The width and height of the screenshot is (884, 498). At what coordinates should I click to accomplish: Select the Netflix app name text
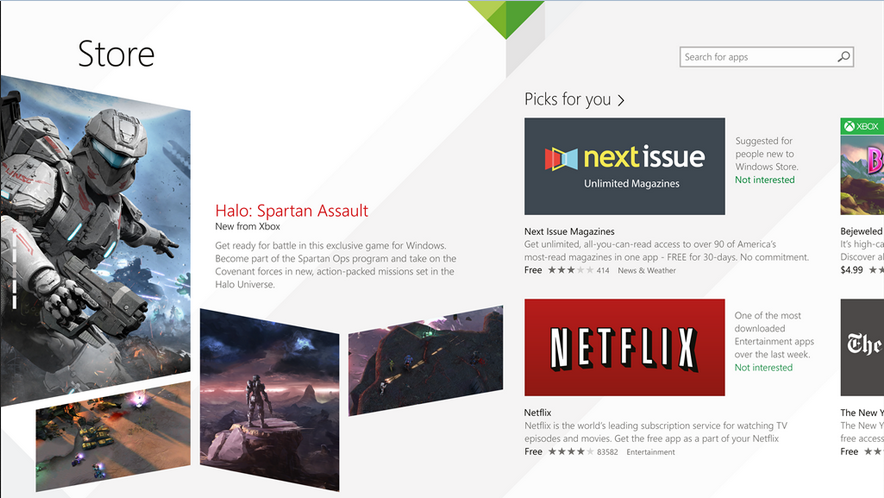point(538,413)
